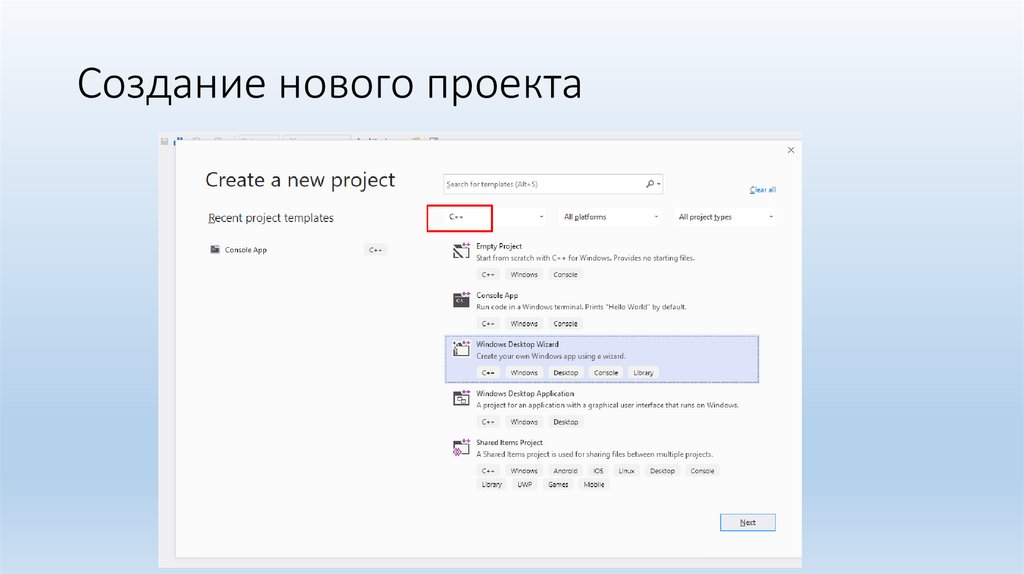This screenshot has height=574, width=1024.
Task: Click the Console tag under Empty Project
Action: click(x=566, y=275)
